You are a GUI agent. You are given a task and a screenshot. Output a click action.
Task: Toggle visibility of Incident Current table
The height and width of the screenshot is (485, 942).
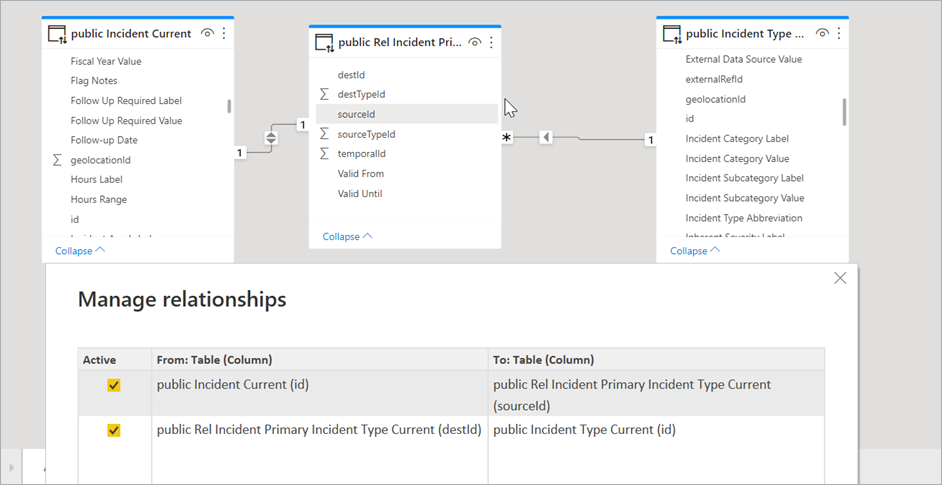(x=207, y=33)
